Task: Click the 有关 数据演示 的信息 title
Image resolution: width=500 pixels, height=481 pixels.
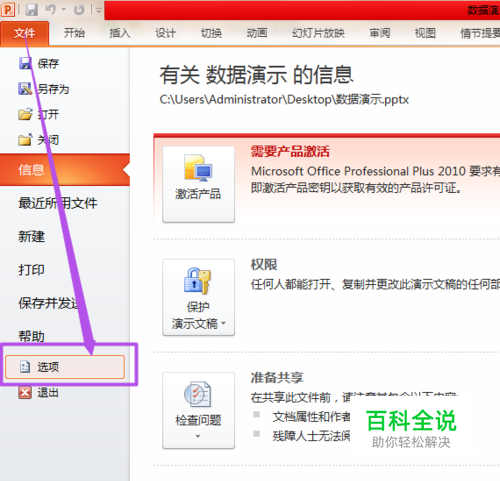Action: (256, 74)
